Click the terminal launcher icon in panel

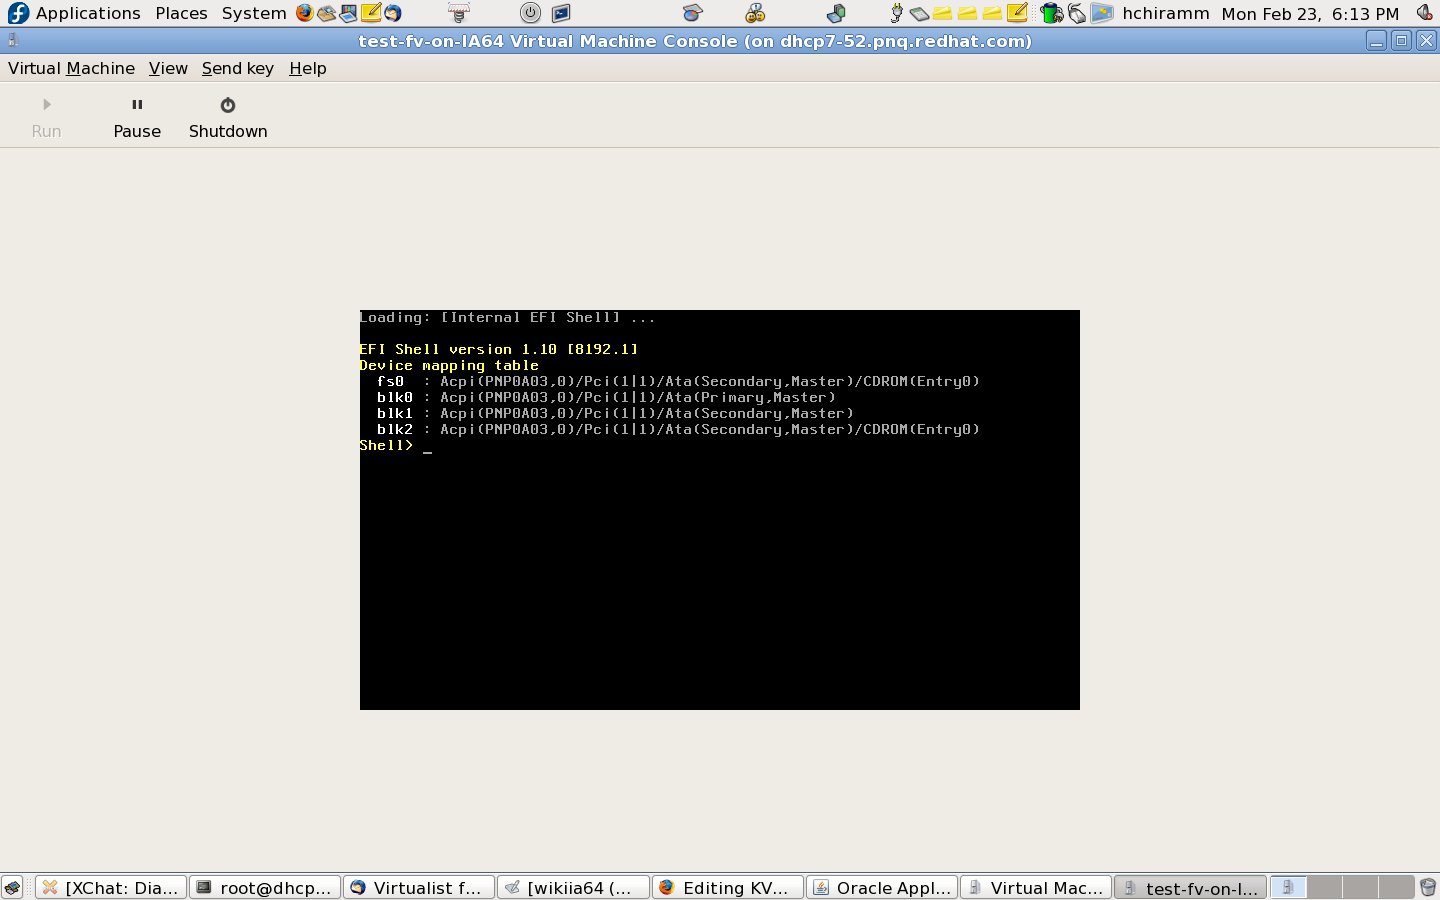(561, 13)
